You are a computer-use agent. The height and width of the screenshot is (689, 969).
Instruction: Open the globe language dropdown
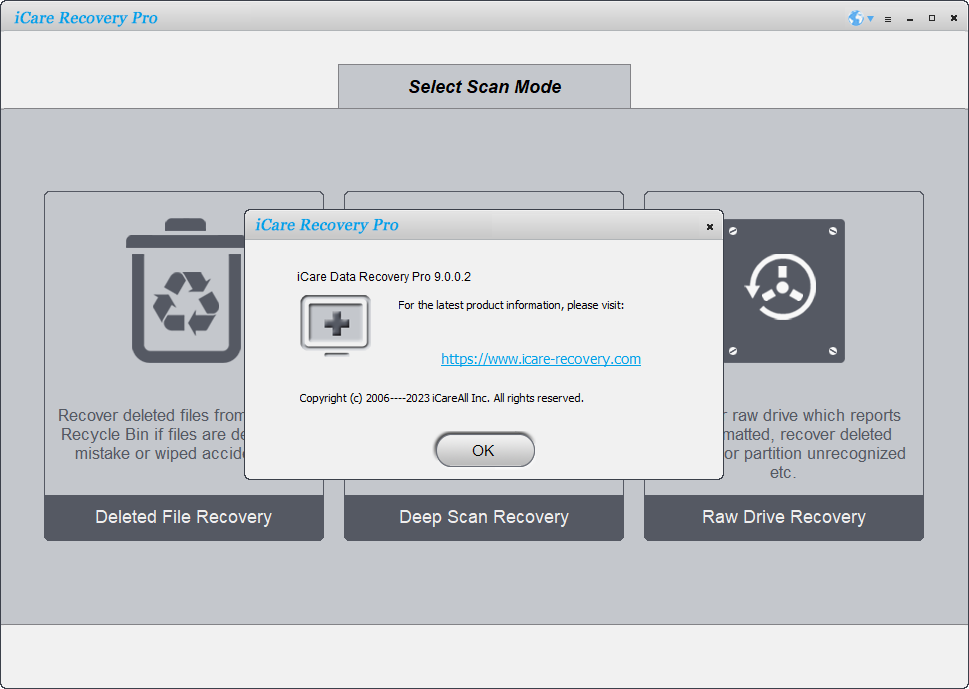pyautogui.click(x=860, y=19)
